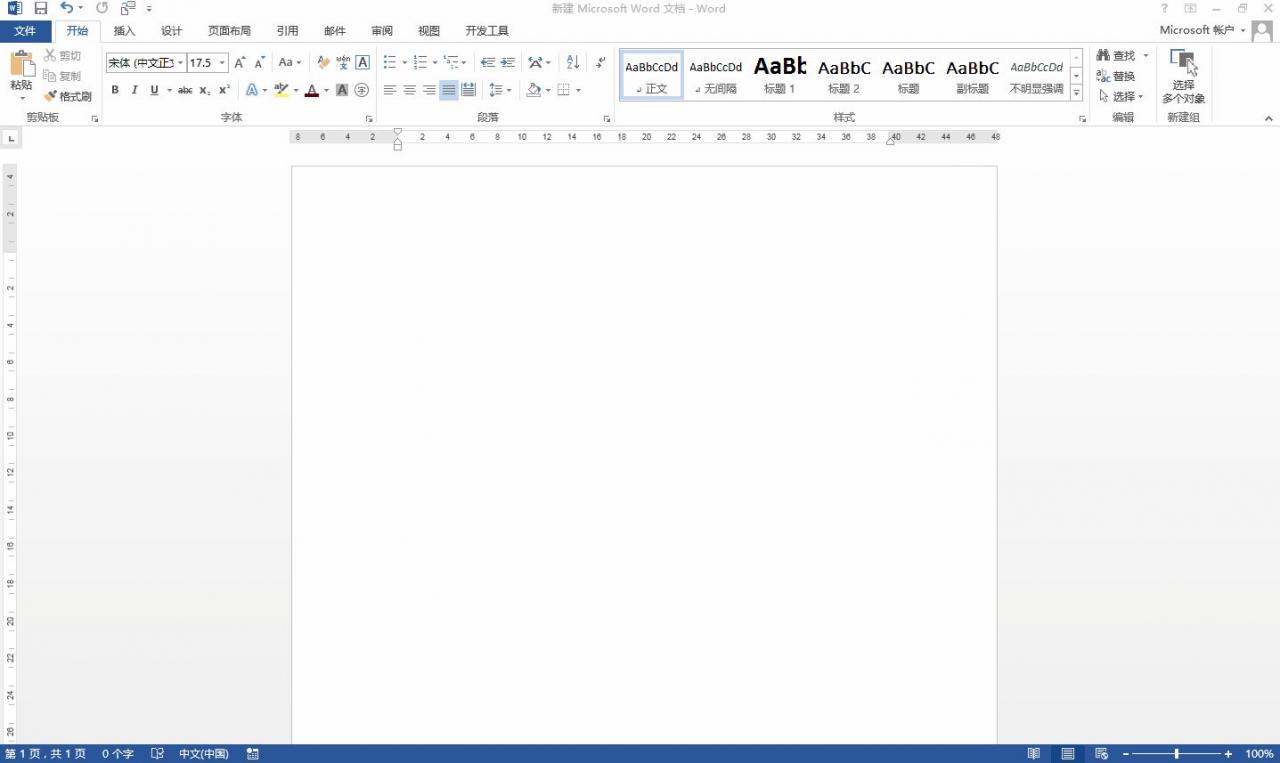Switch to the 审阅 (Review) tab
Viewport: 1280px width, 763px height.
click(382, 31)
